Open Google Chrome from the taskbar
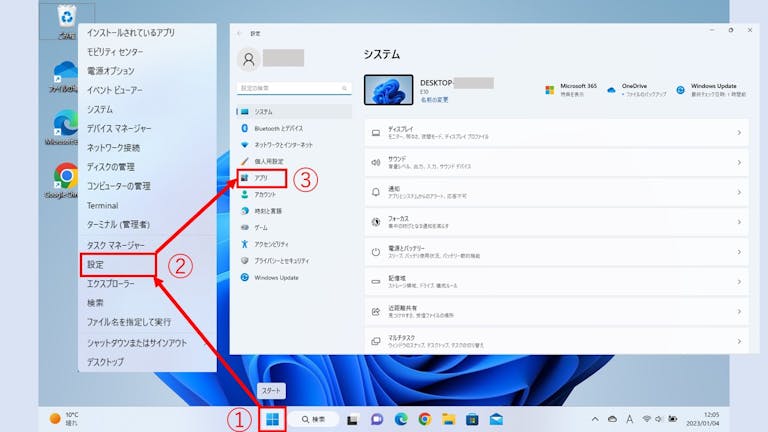 425,419
